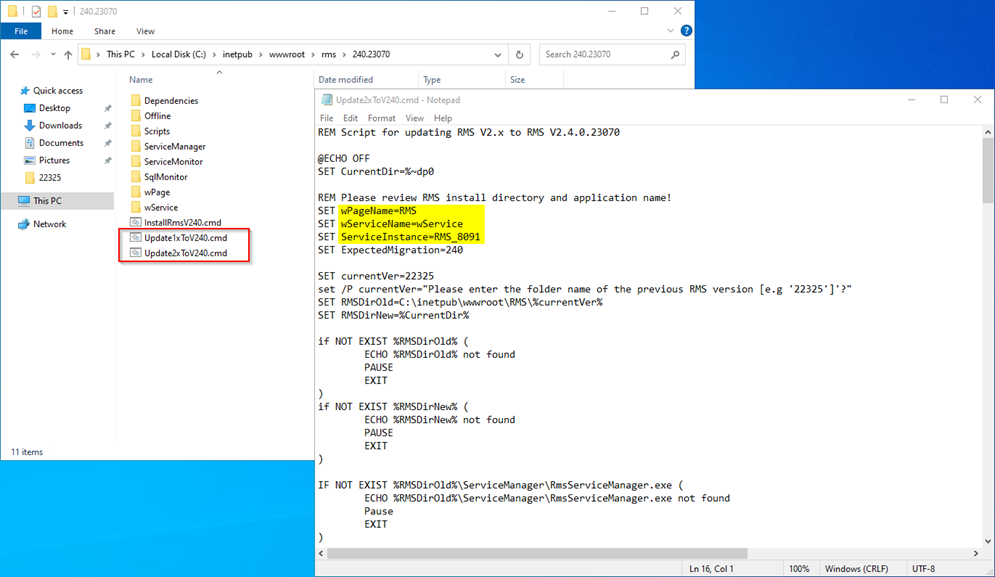Open the address bar history dropdown
Image resolution: width=995 pixels, height=577 pixels.
click(x=498, y=55)
